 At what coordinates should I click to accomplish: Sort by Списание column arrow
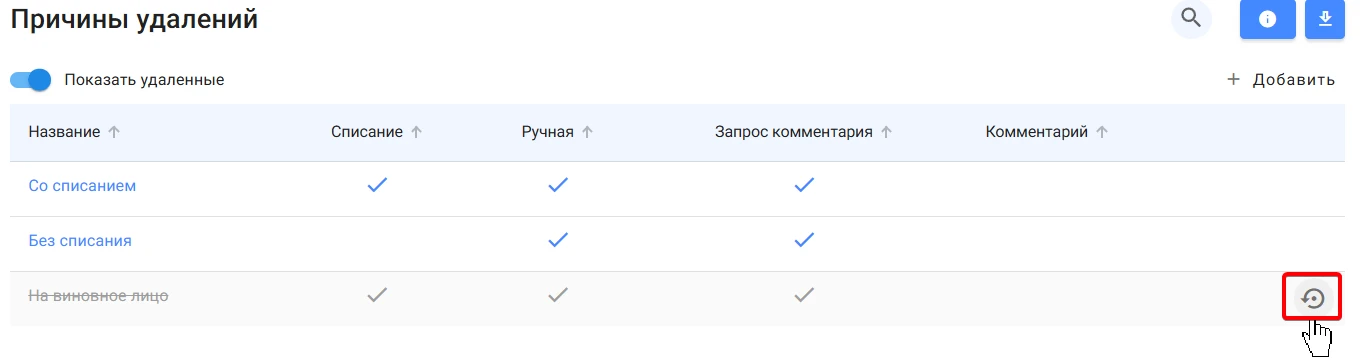pos(417,132)
